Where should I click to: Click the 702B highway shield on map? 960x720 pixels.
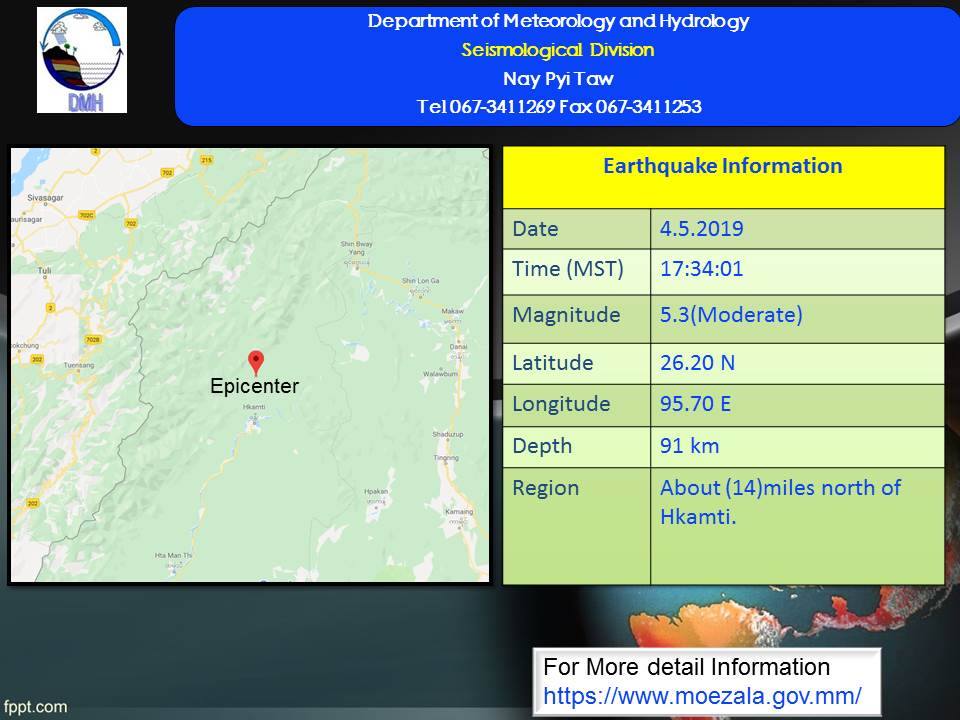[x=95, y=340]
